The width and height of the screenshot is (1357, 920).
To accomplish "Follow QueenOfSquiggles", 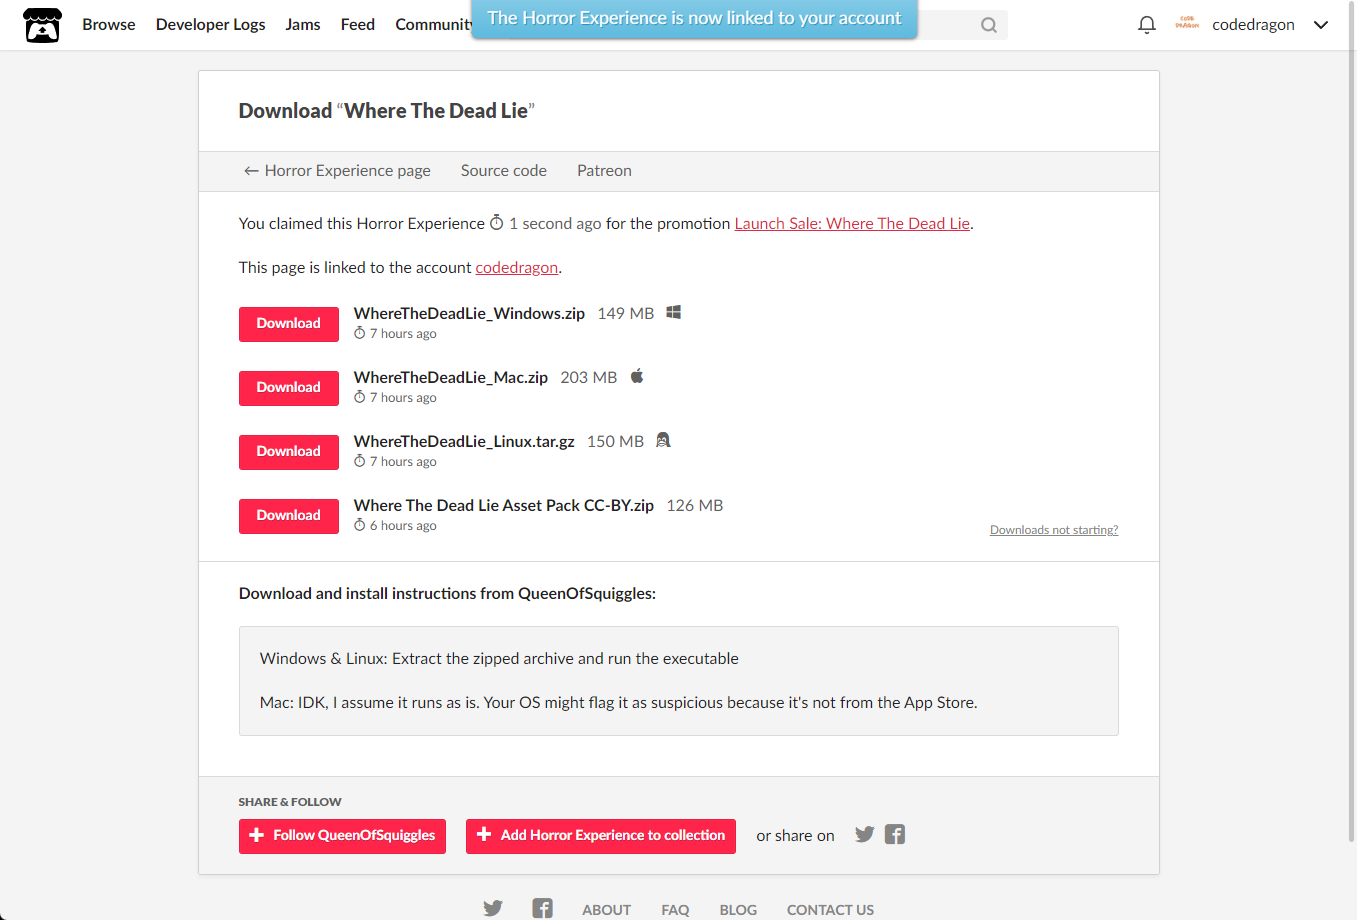I will click(342, 836).
